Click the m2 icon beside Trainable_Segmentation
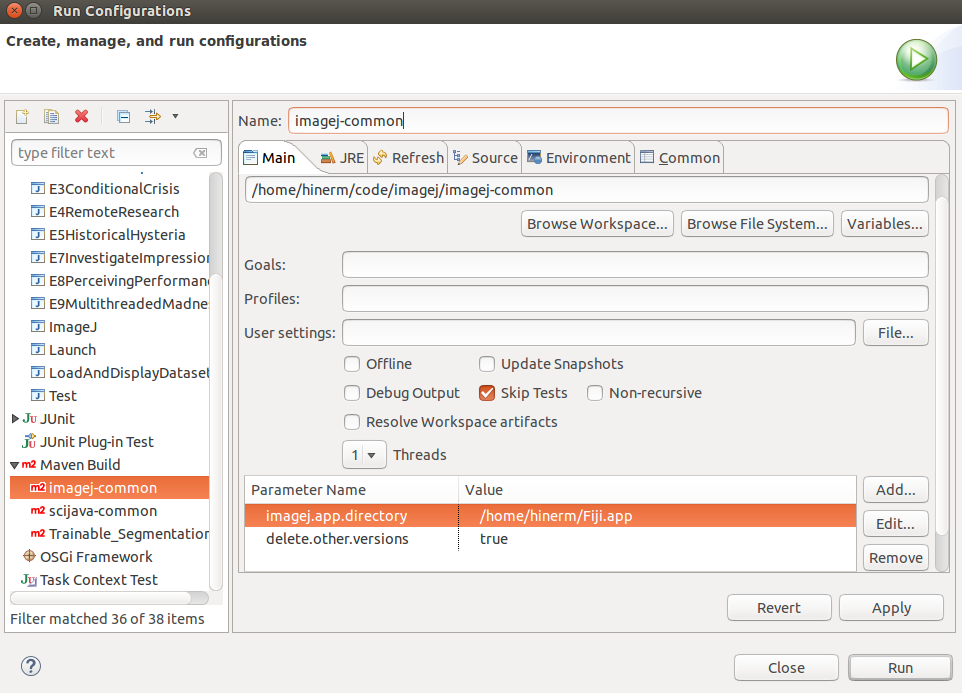 (38, 534)
